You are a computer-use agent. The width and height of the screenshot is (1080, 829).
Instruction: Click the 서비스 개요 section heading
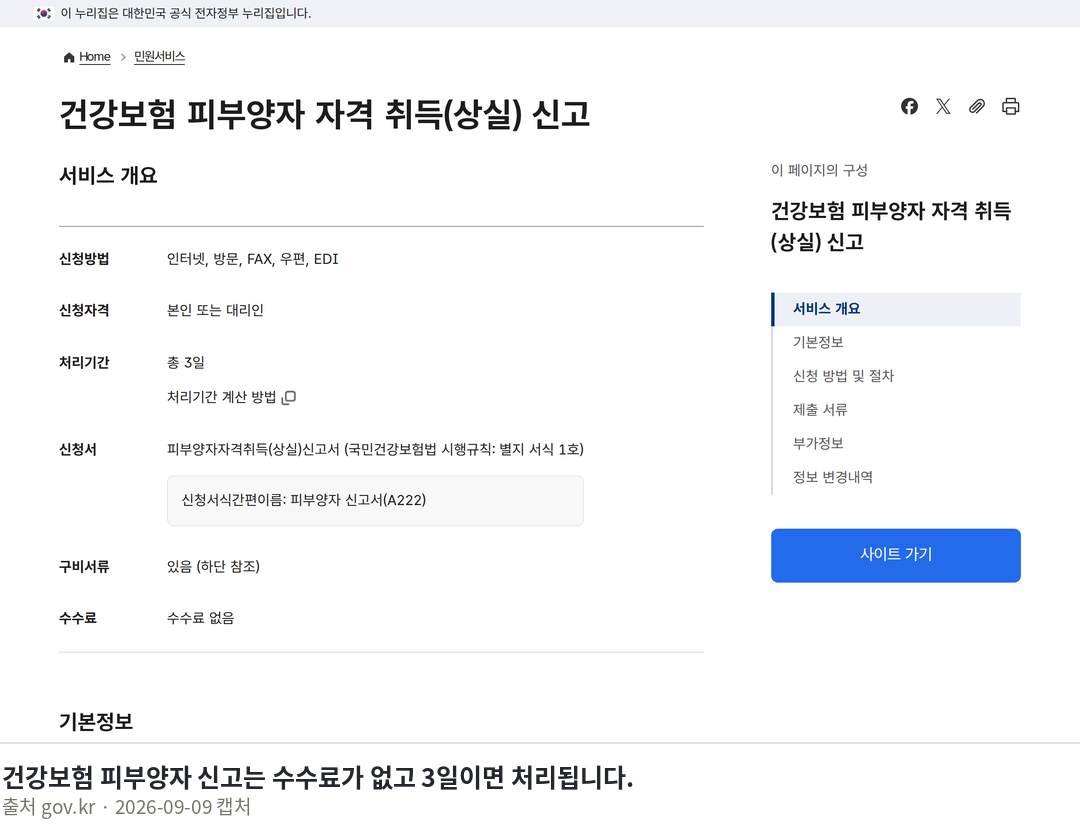[x=108, y=176]
